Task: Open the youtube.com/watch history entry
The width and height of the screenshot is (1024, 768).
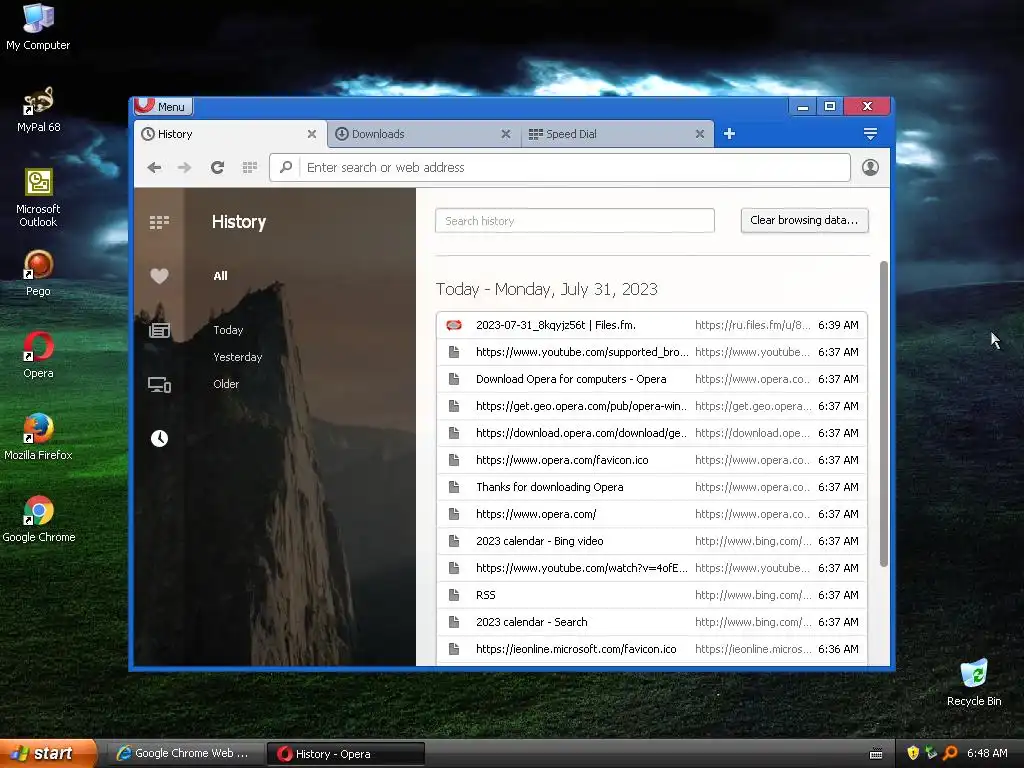Action: click(652, 568)
